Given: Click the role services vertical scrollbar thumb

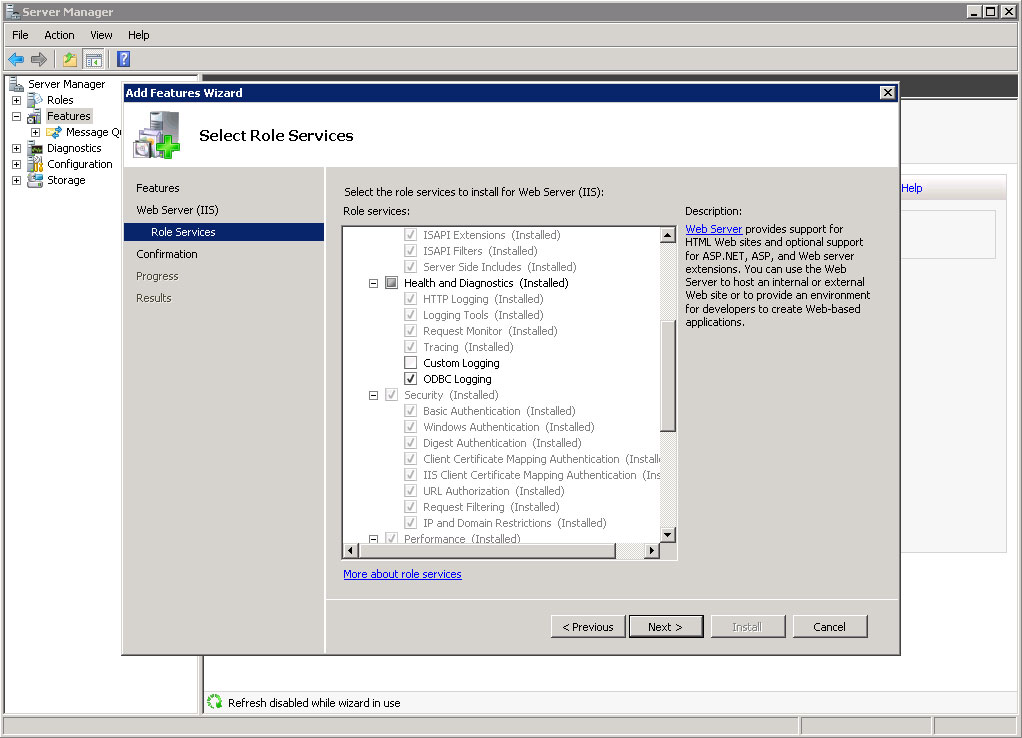Looking at the screenshot, I should [x=667, y=376].
